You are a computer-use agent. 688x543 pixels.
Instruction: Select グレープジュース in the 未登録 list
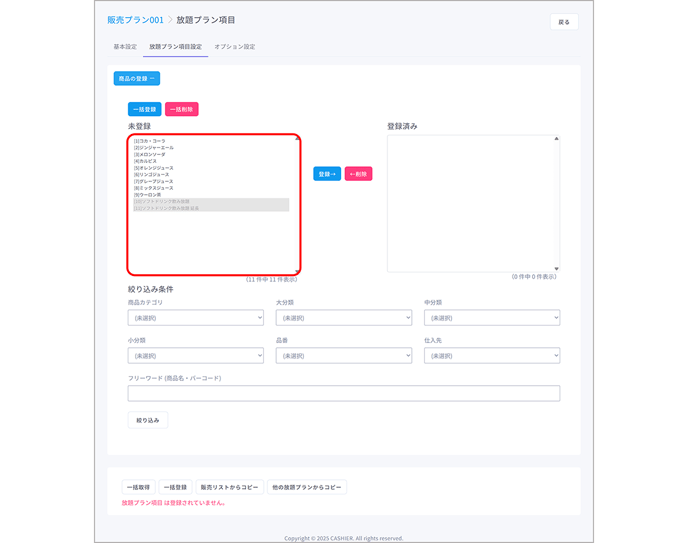click(x=211, y=181)
